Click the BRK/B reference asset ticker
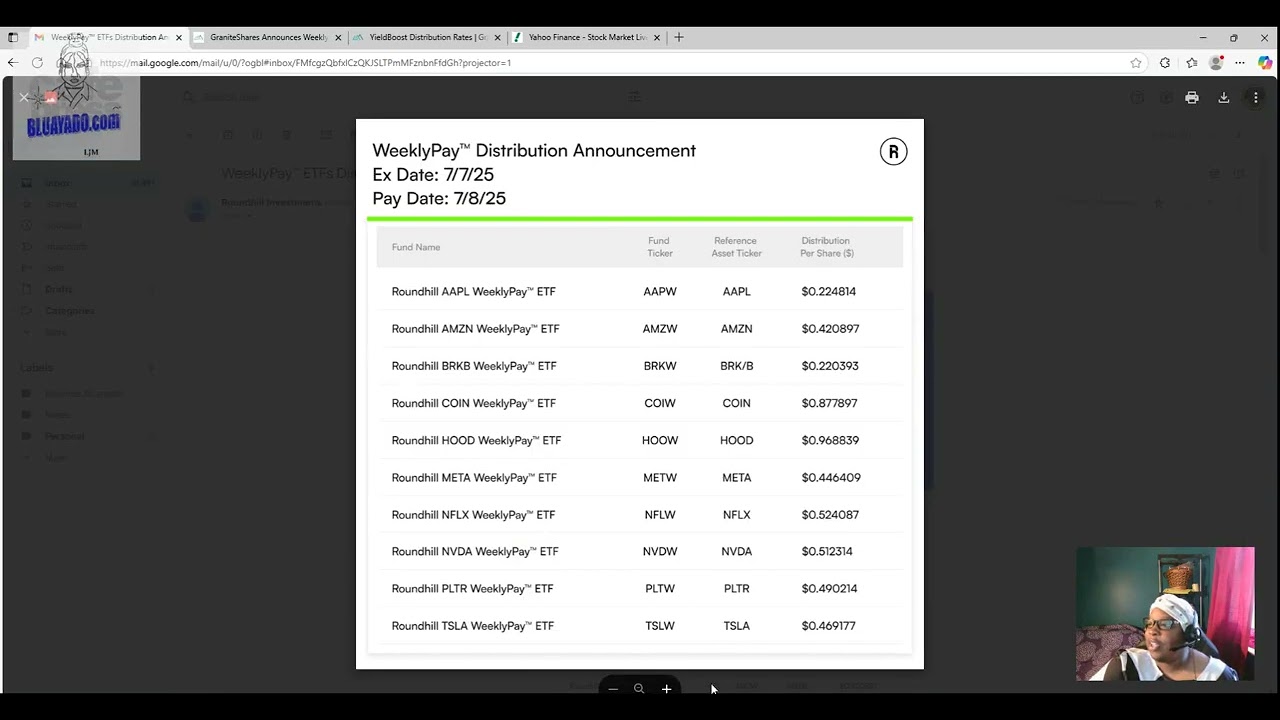This screenshot has width=1280, height=720. click(737, 366)
